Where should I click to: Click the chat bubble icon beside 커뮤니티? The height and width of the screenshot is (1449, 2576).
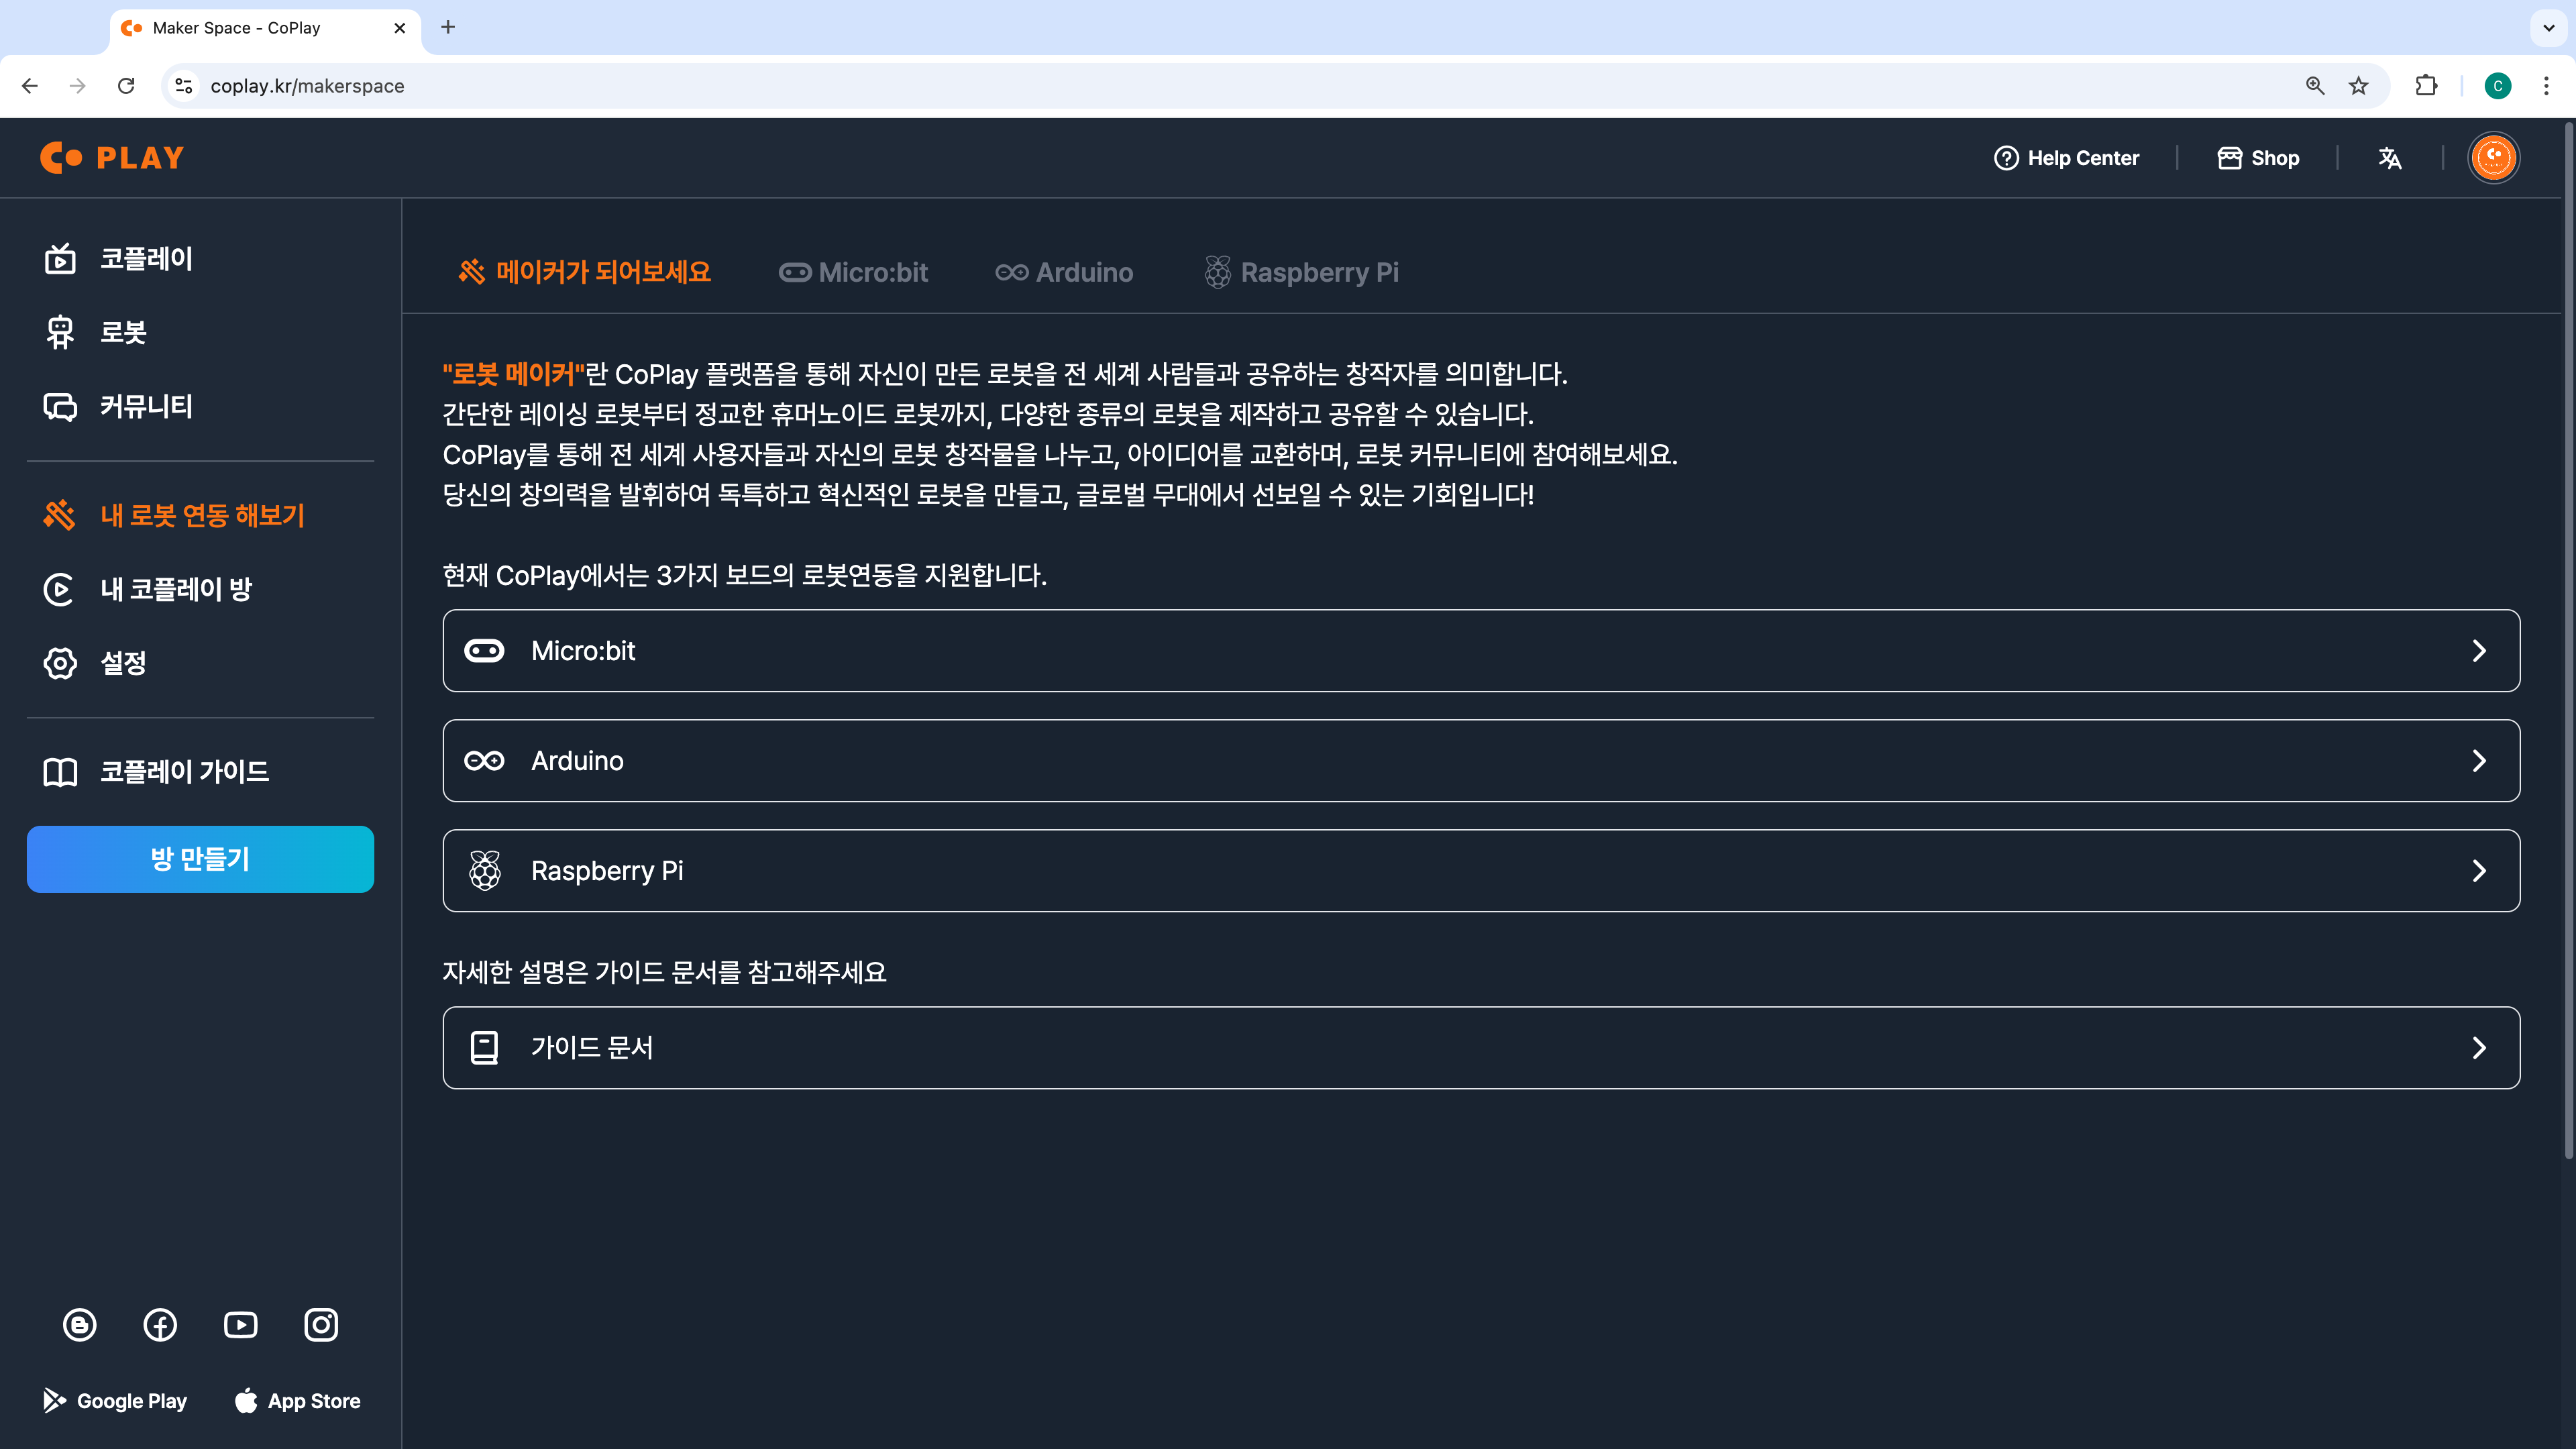(60, 406)
